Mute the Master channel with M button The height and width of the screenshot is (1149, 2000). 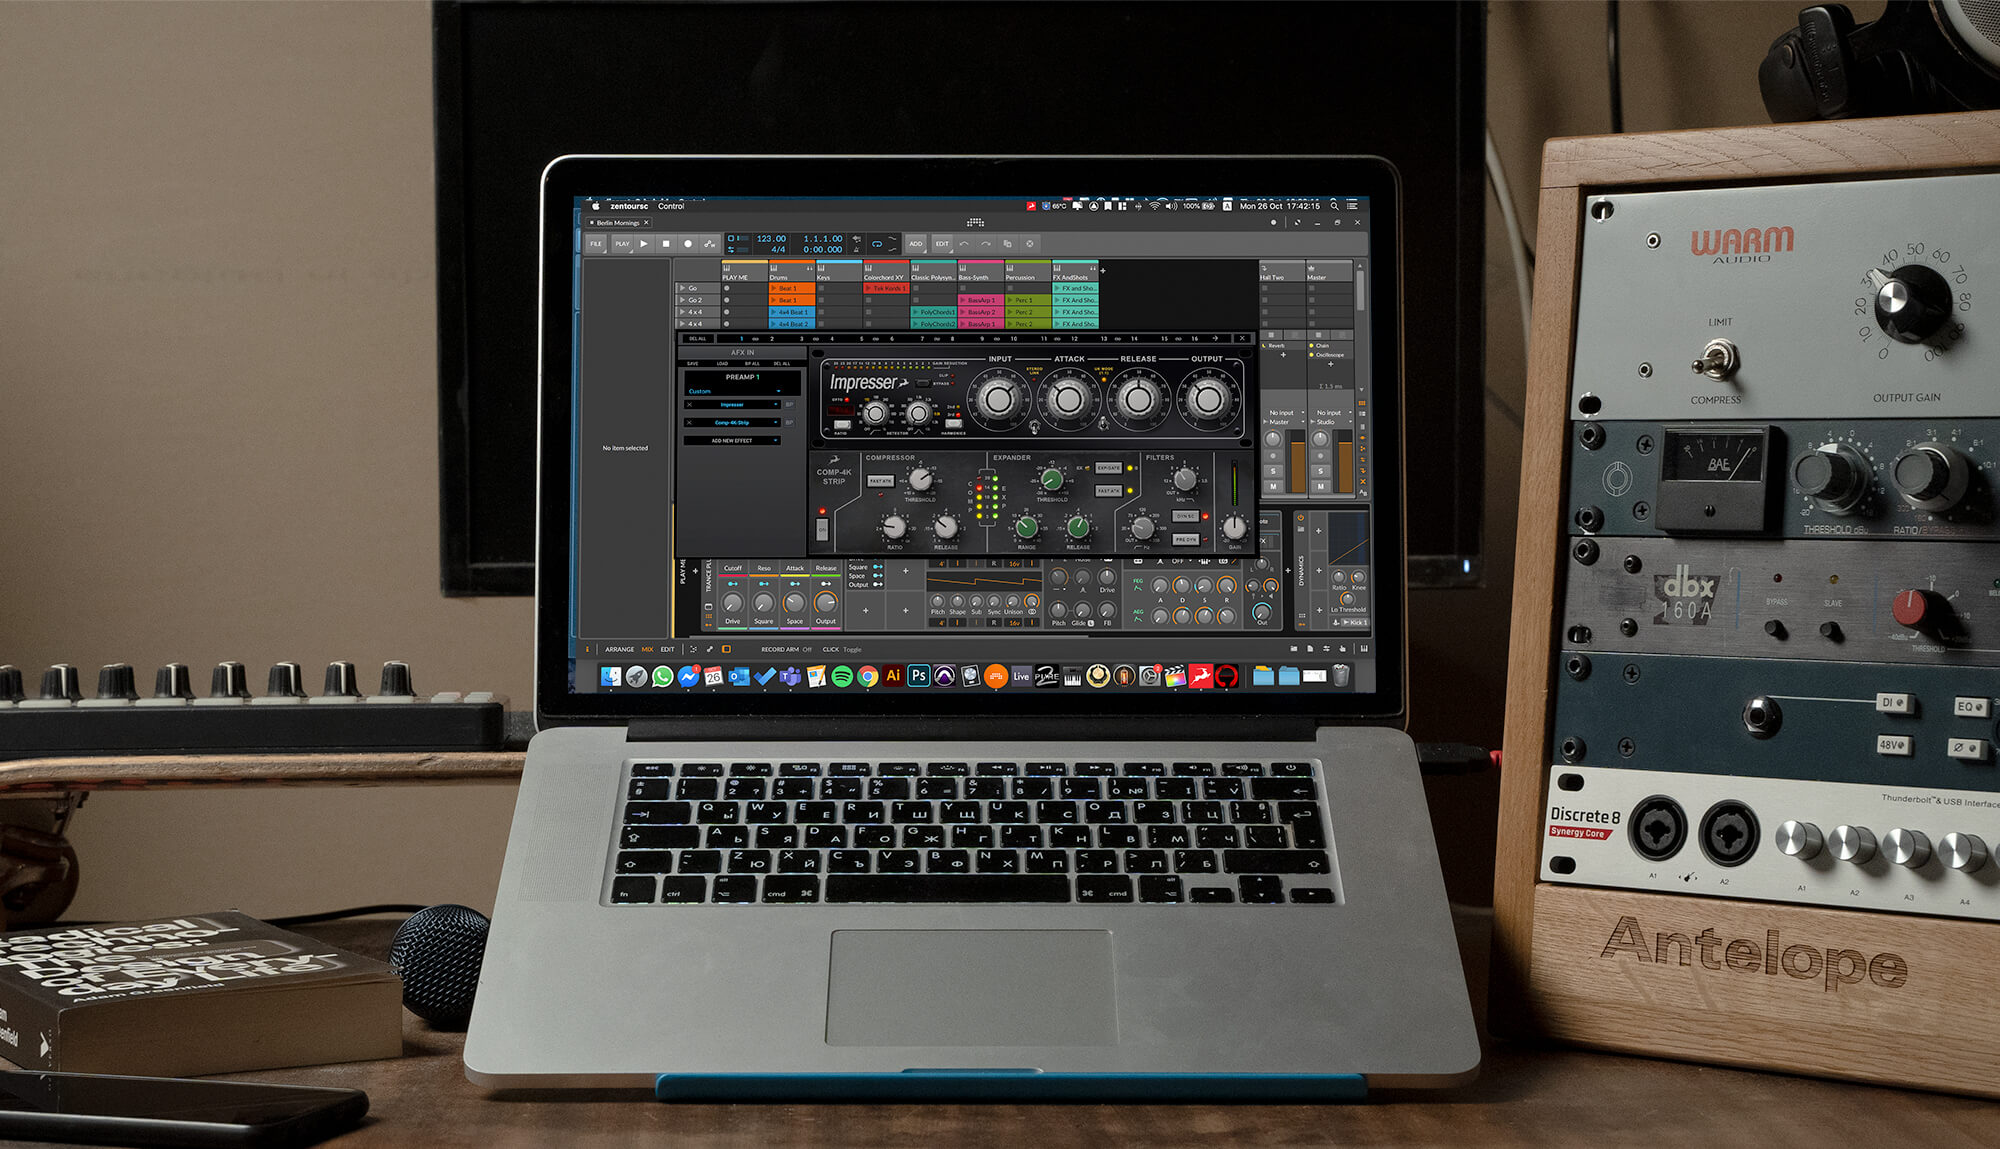point(1320,486)
